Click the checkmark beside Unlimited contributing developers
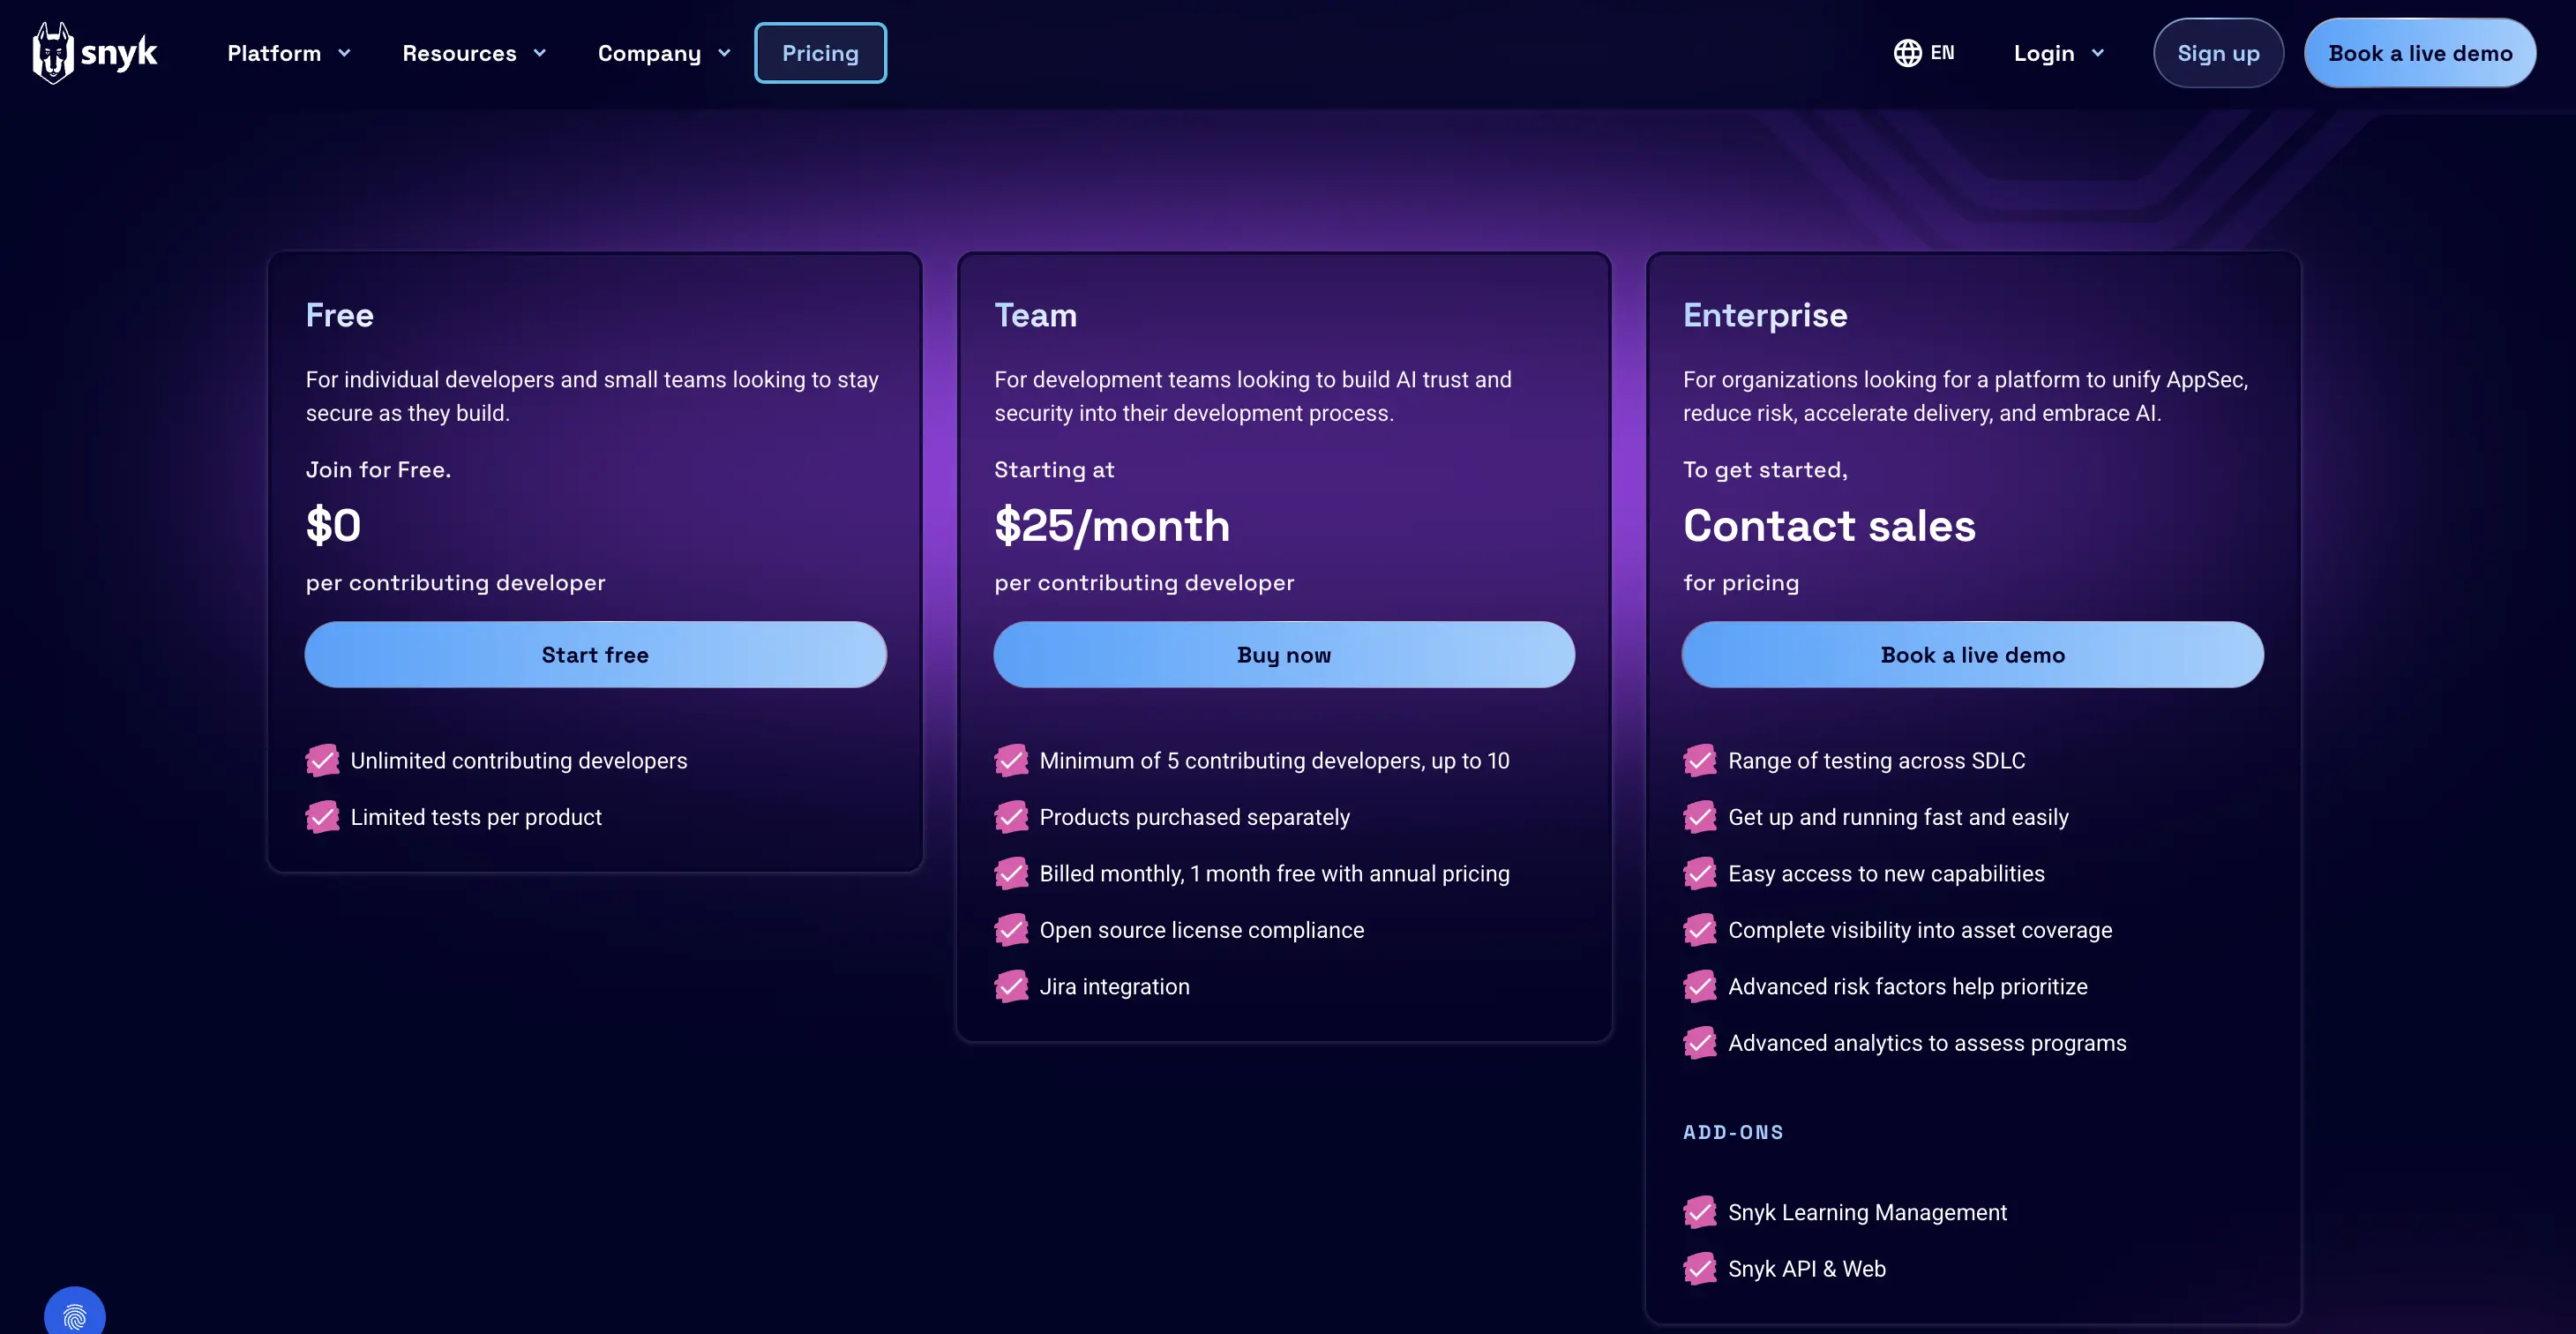Screen dimensions: 2576x1334 [321, 760]
